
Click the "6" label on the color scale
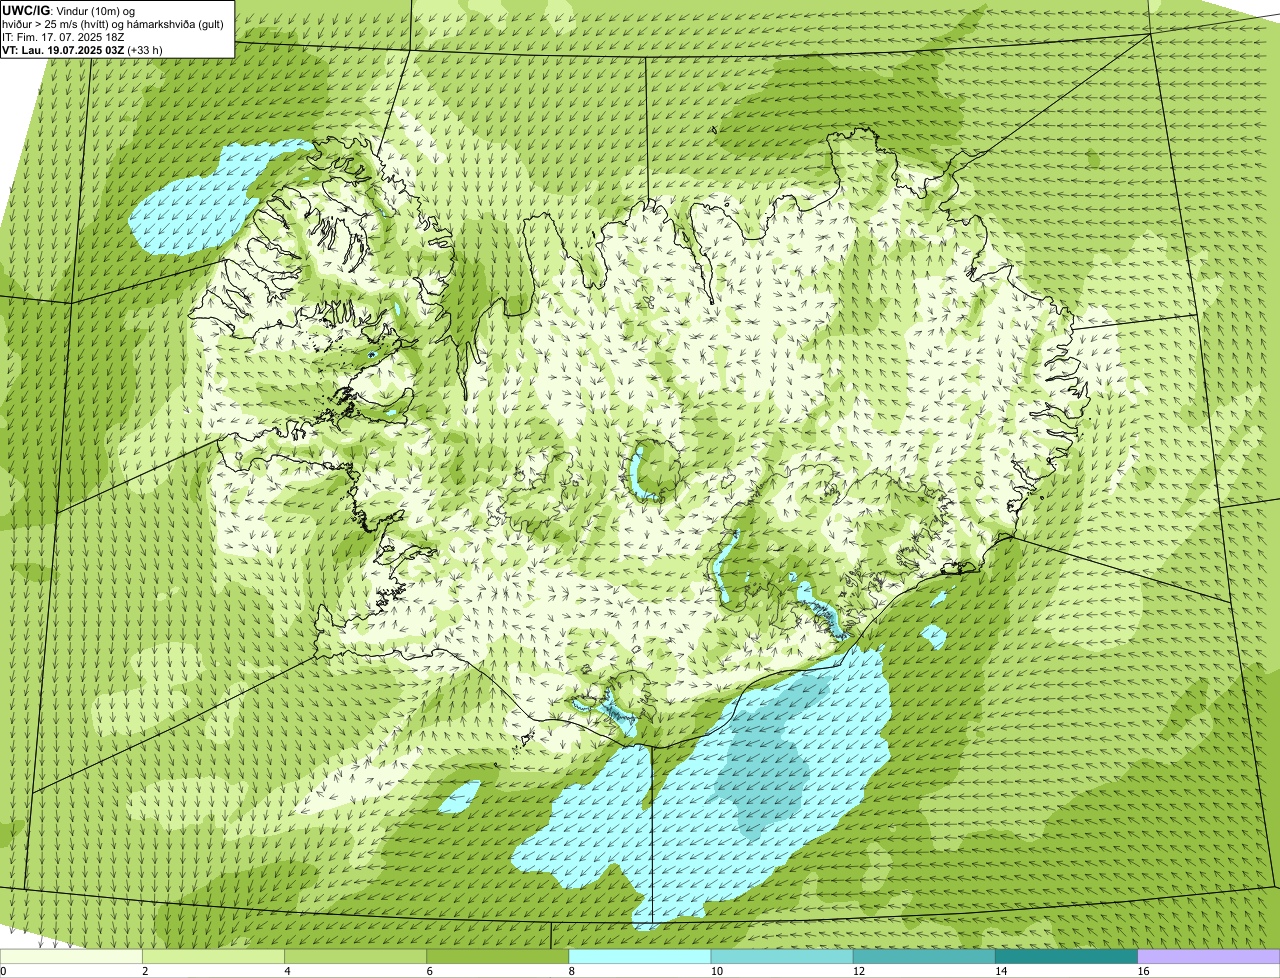click(x=430, y=971)
